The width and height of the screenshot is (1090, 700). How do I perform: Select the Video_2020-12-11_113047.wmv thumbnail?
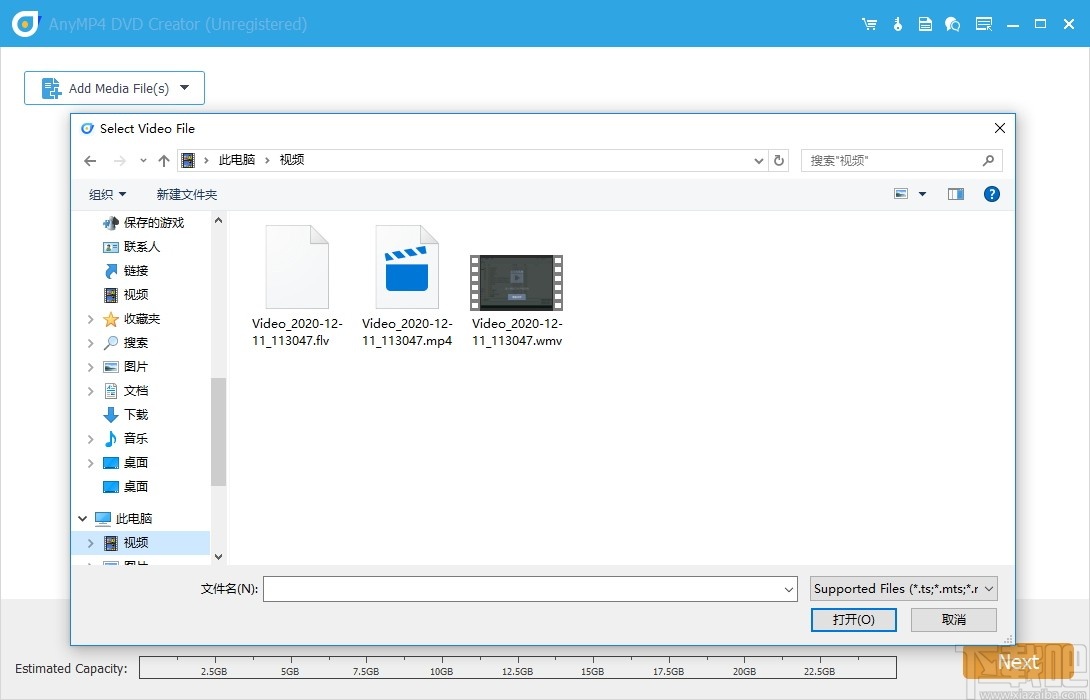pos(516,283)
